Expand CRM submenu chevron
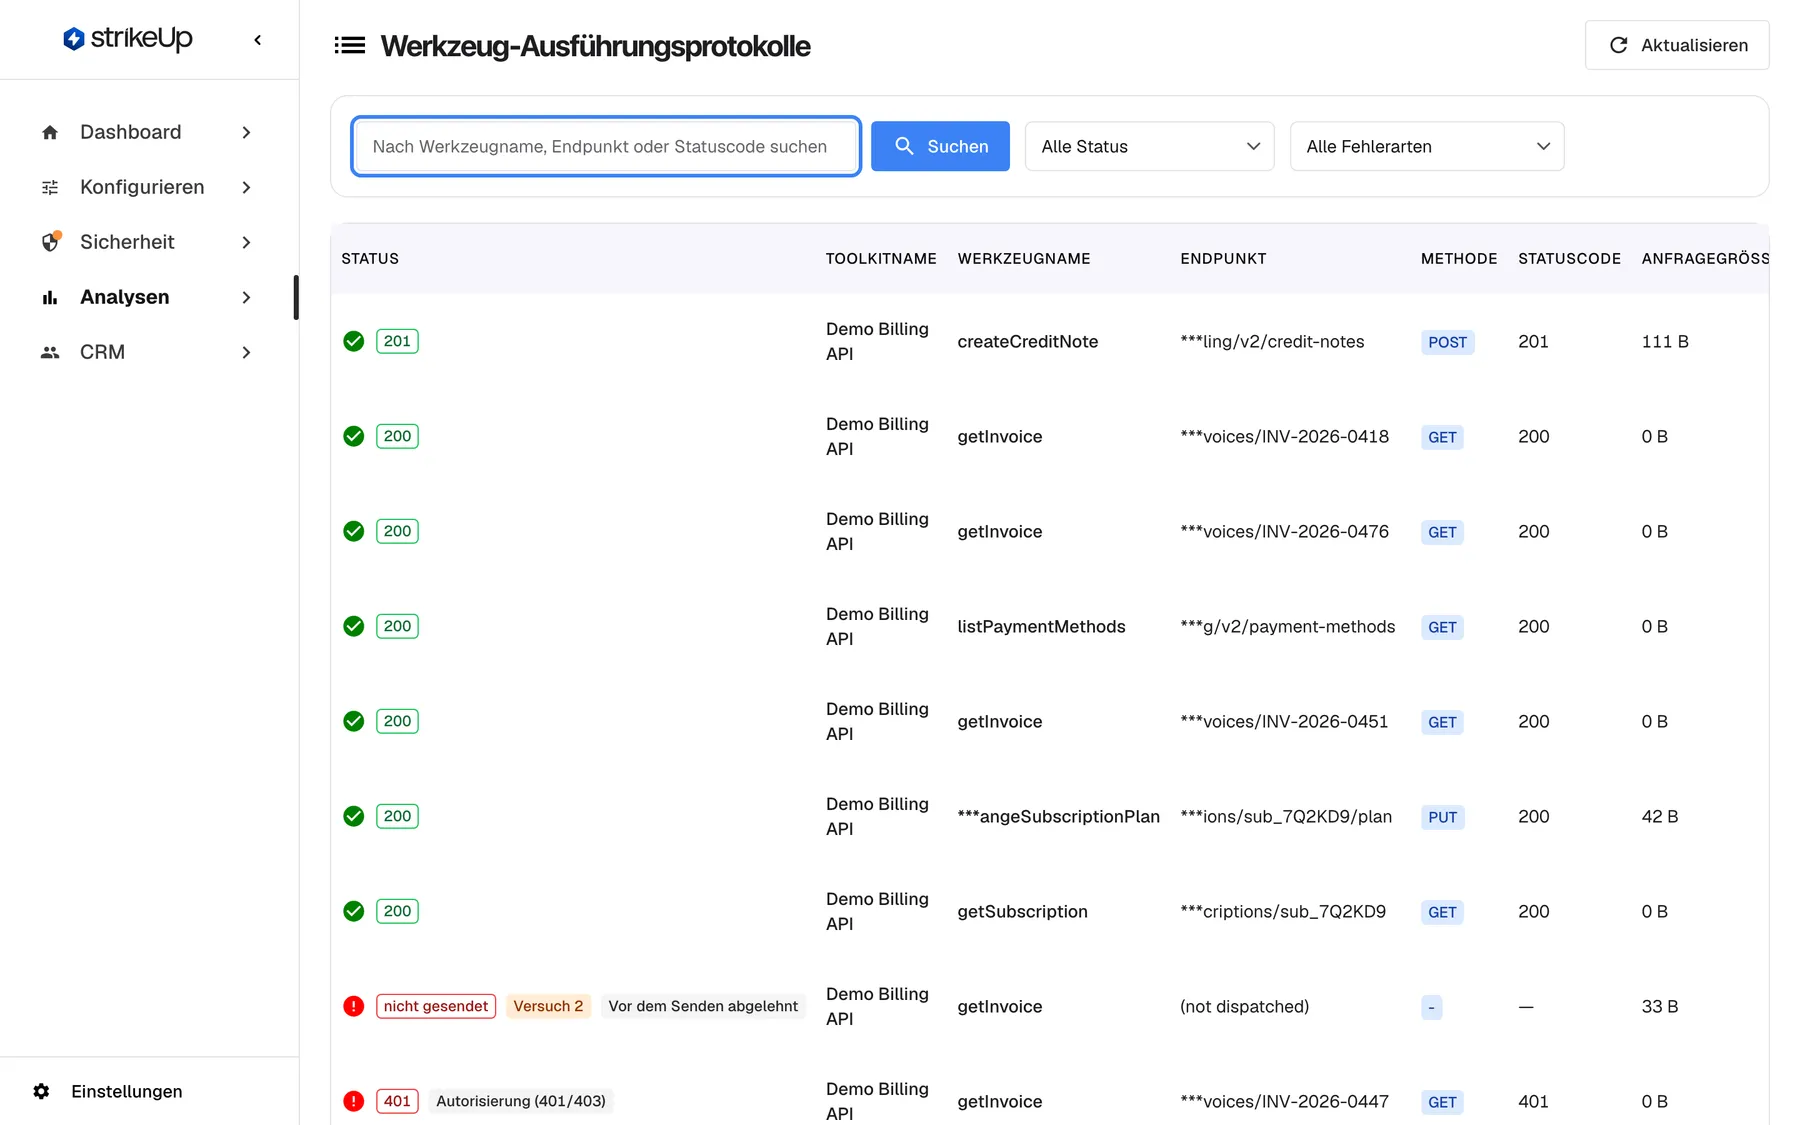 click(246, 352)
